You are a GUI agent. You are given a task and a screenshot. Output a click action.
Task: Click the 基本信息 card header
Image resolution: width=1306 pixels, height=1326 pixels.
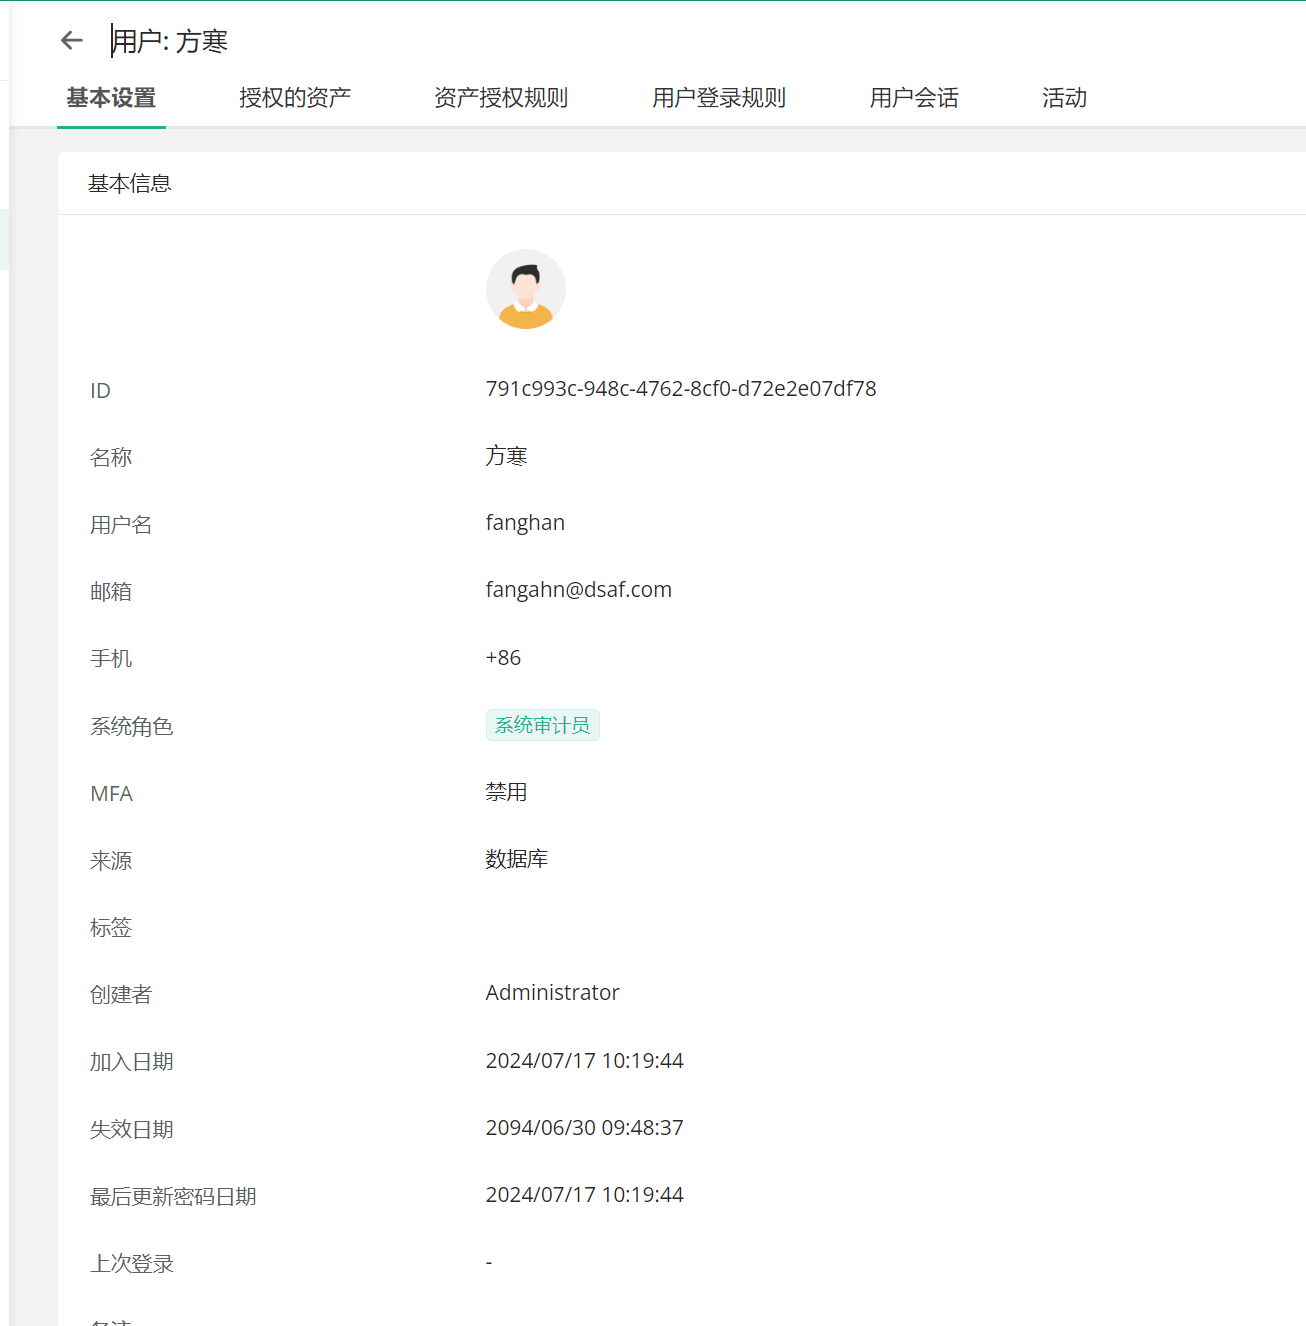130,184
